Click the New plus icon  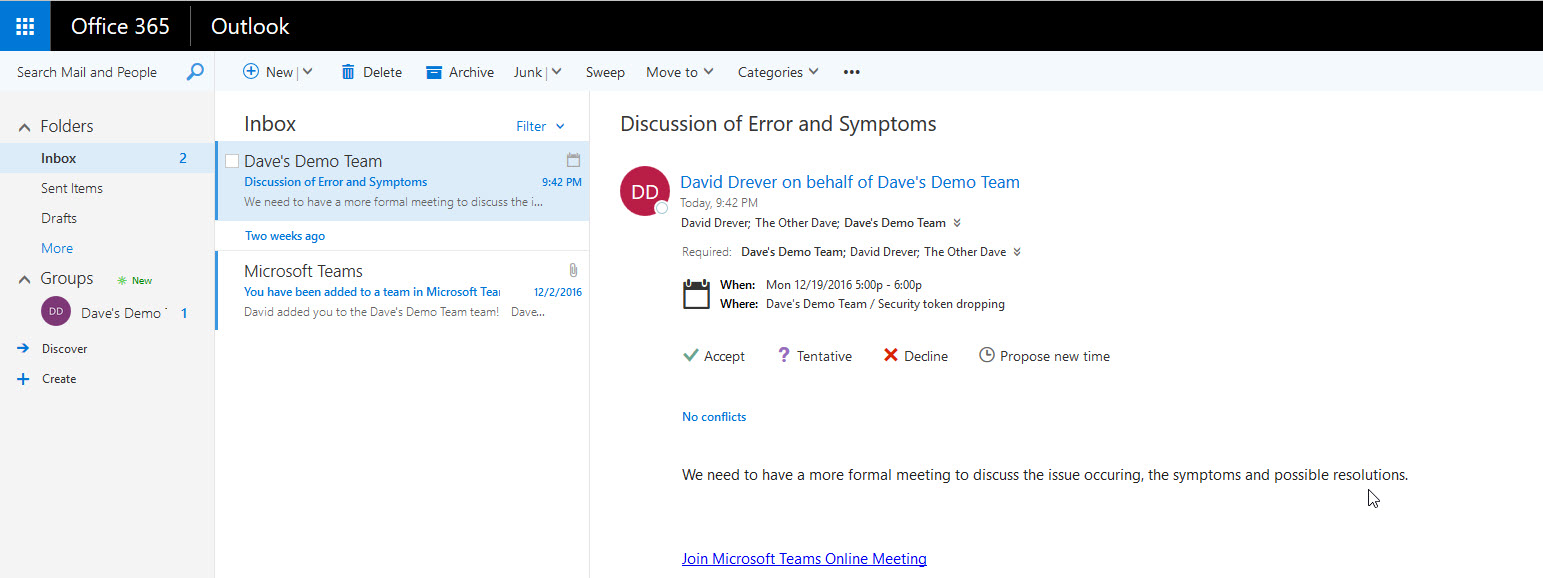[x=251, y=72]
